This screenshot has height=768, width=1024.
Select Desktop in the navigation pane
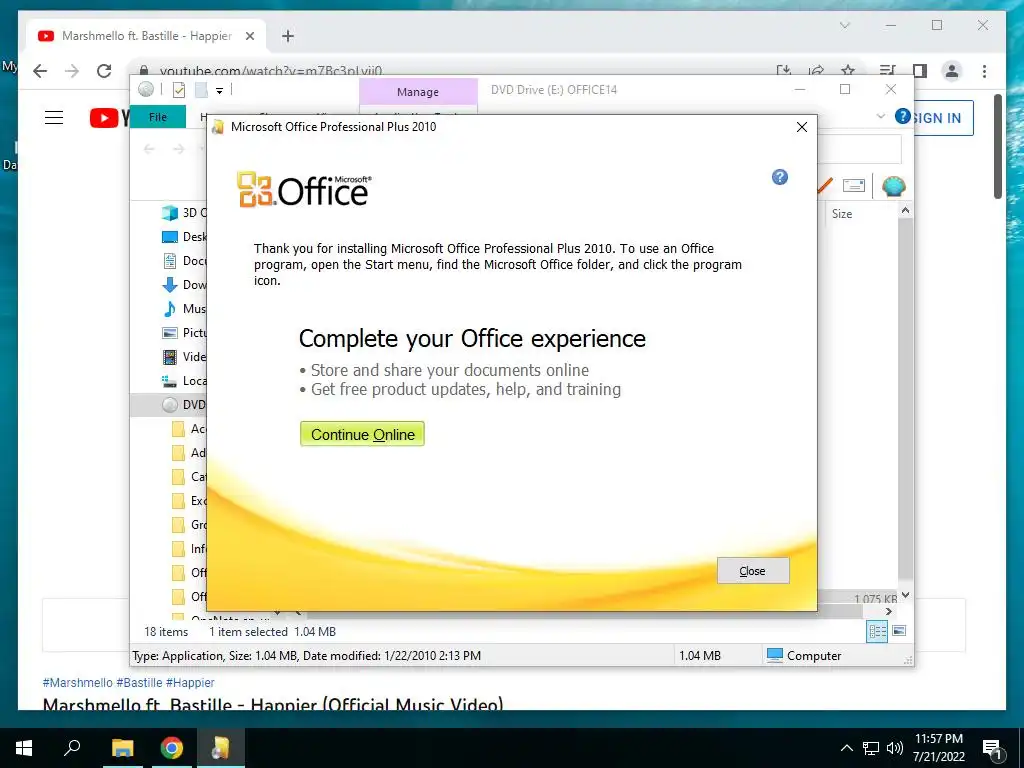click(185, 237)
